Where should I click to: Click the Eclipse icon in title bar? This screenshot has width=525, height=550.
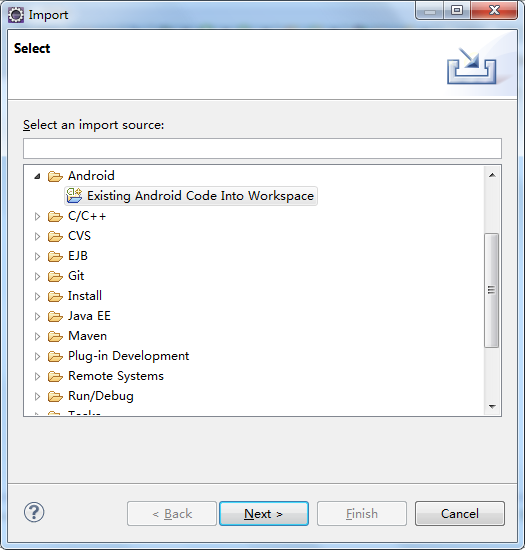tap(16, 15)
